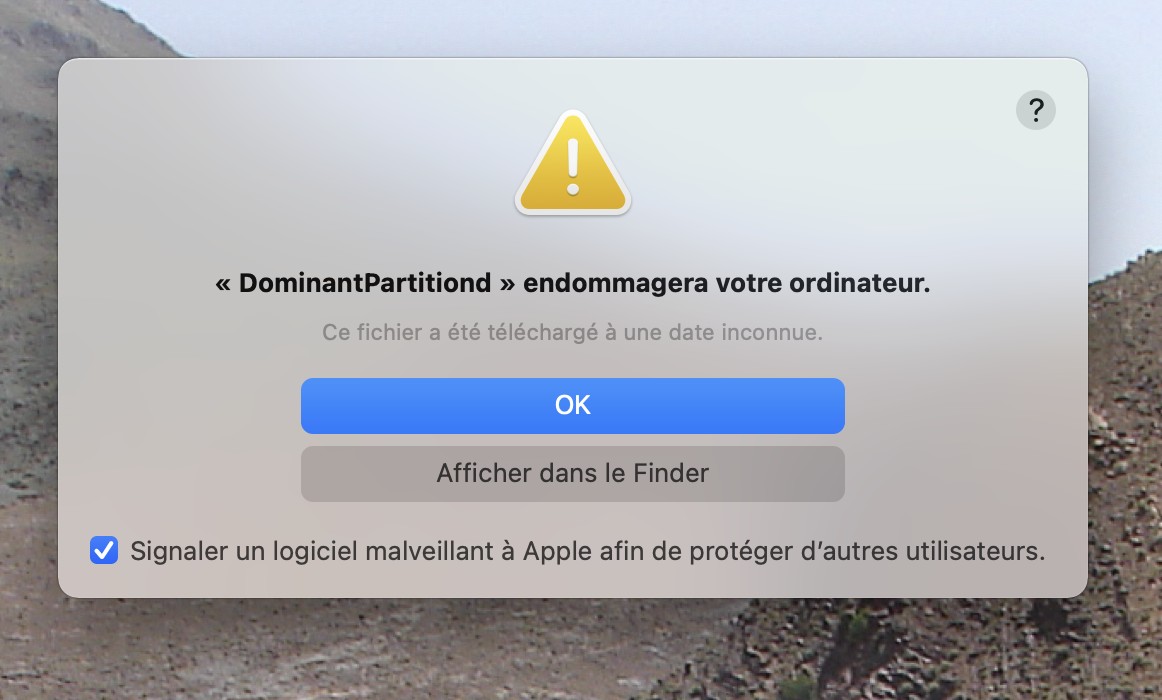Click the "DominantPartitiond" name in the heading
The height and width of the screenshot is (700, 1162).
pos(365,284)
